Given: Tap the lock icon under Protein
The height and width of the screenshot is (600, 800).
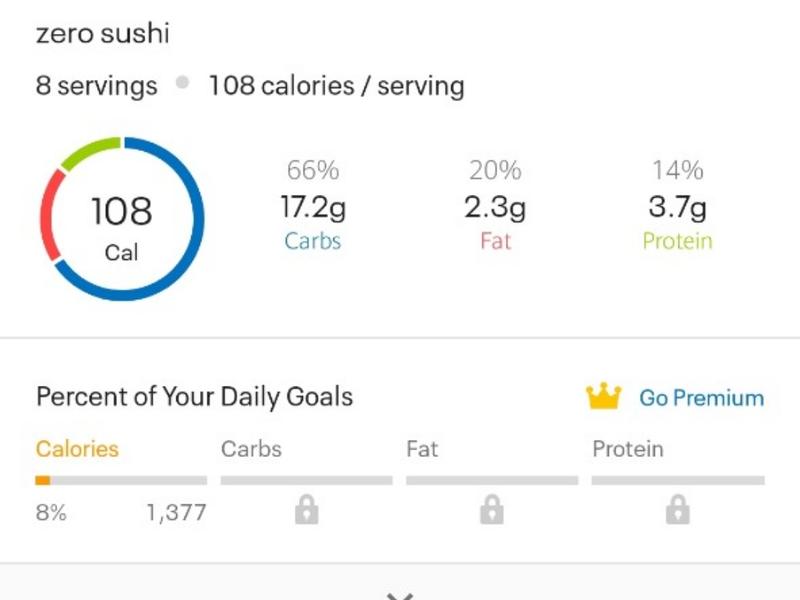Looking at the screenshot, I should point(677,512).
